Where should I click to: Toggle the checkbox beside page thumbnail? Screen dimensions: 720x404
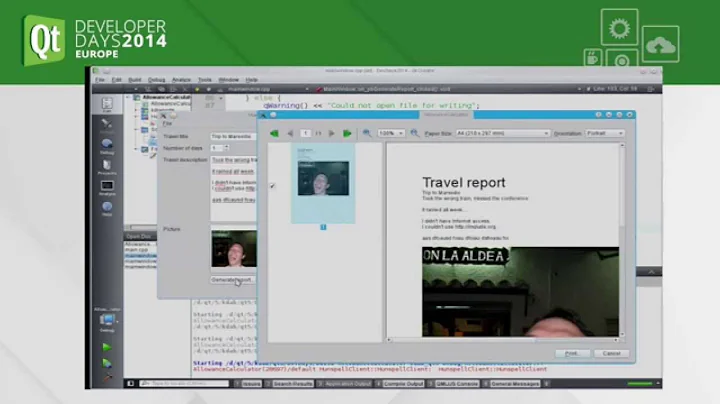[272, 186]
